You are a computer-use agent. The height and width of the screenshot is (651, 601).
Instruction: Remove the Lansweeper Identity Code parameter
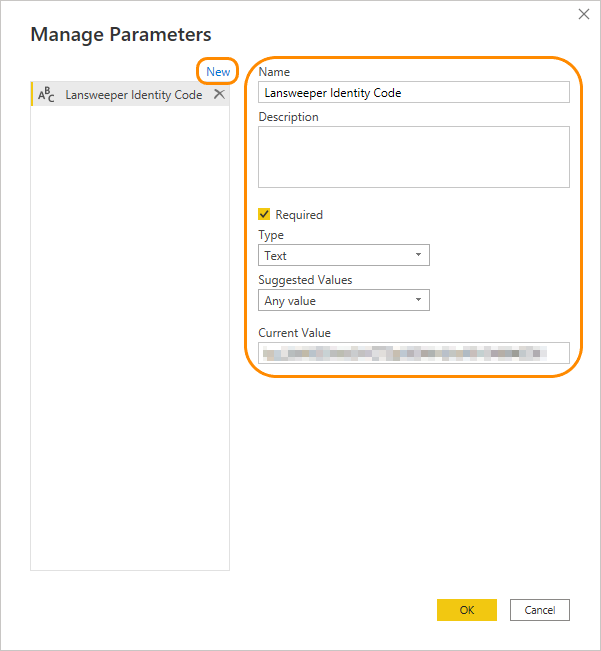click(219, 94)
